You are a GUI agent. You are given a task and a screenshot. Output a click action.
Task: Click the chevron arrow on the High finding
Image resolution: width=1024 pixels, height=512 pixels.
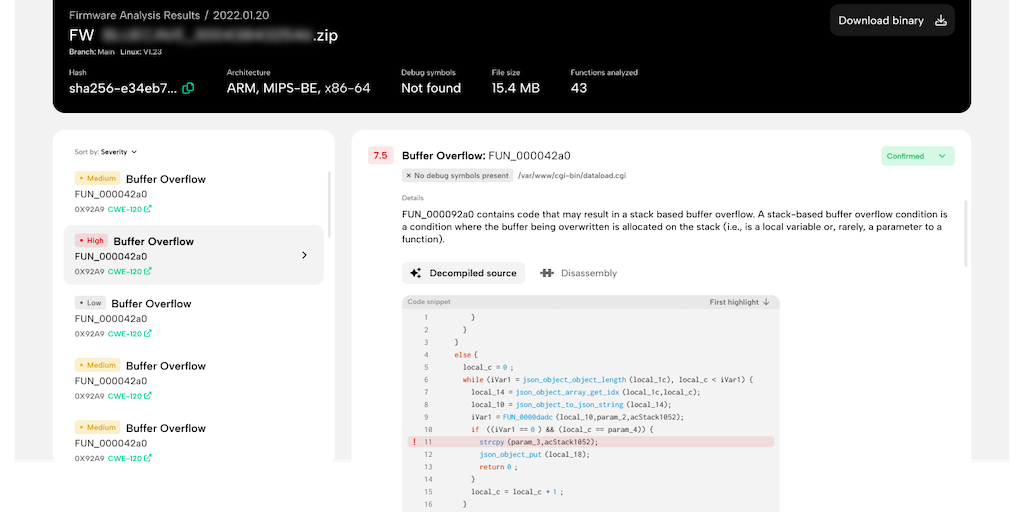304,255
